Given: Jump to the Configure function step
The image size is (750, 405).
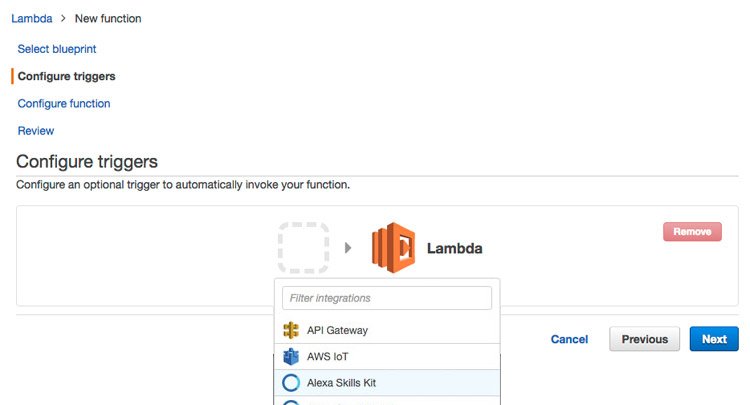Looking at the screenshot, I should coord(64,103).
